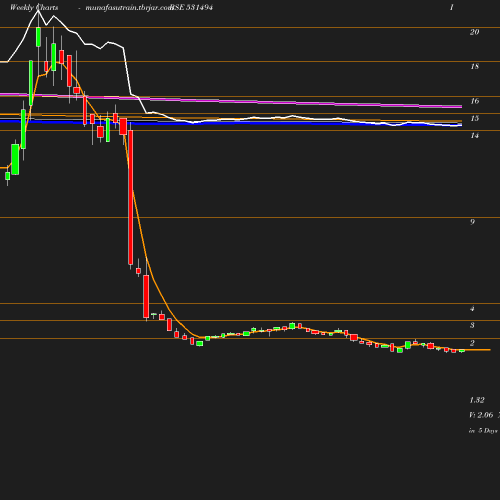Click the tallest red crash candle
The image size is (500, 500).
click(x=131, y=197)
